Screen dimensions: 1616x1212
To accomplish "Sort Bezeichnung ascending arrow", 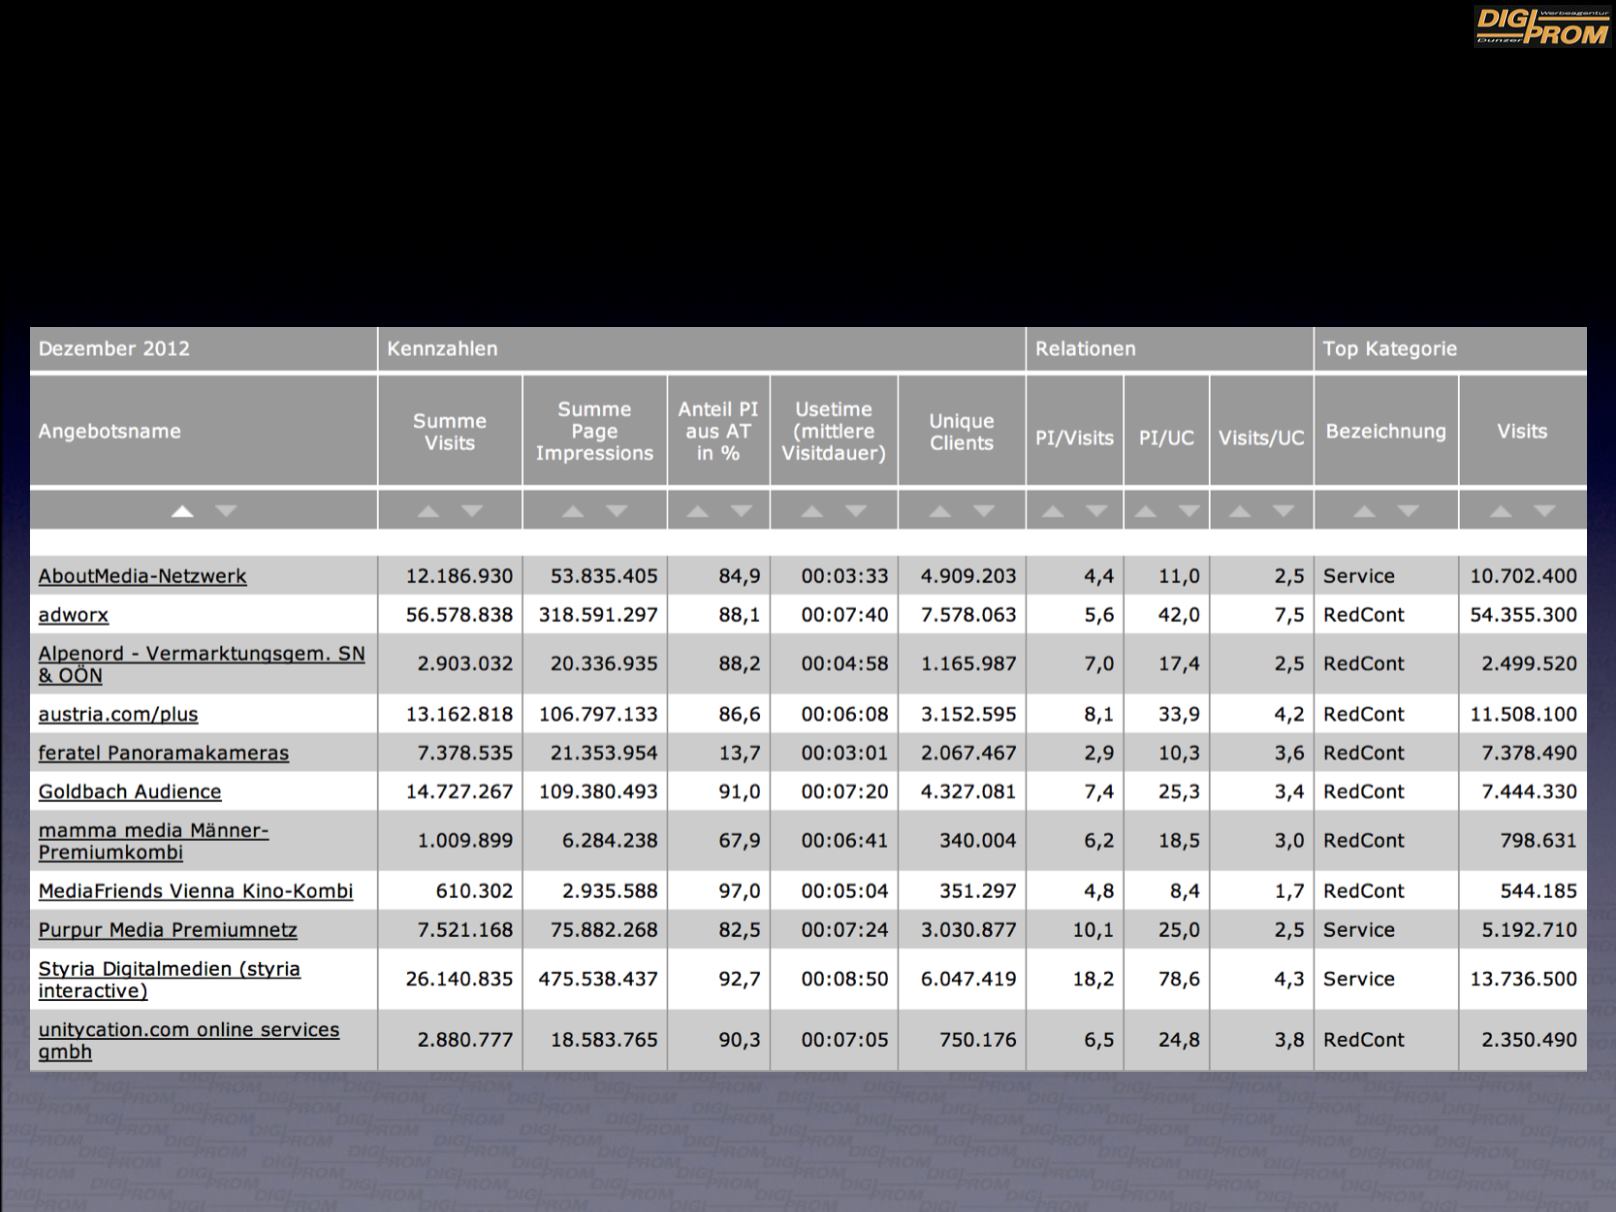I will pos(1364,511).
